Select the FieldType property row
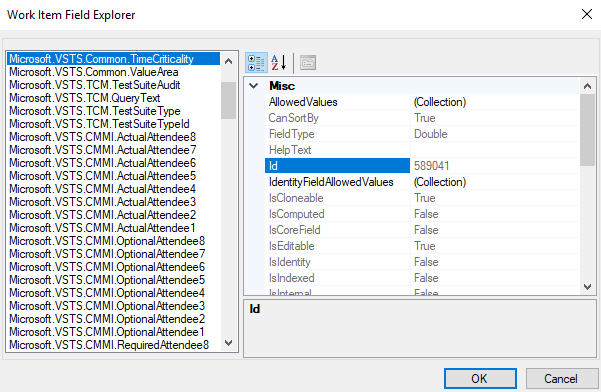 (x=422, y=134)
